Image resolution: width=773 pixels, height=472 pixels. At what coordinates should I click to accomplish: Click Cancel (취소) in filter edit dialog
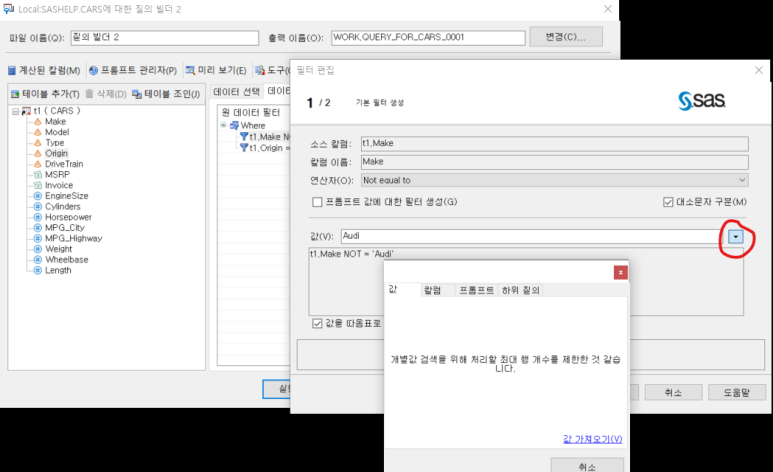click(x=673, y=393)
